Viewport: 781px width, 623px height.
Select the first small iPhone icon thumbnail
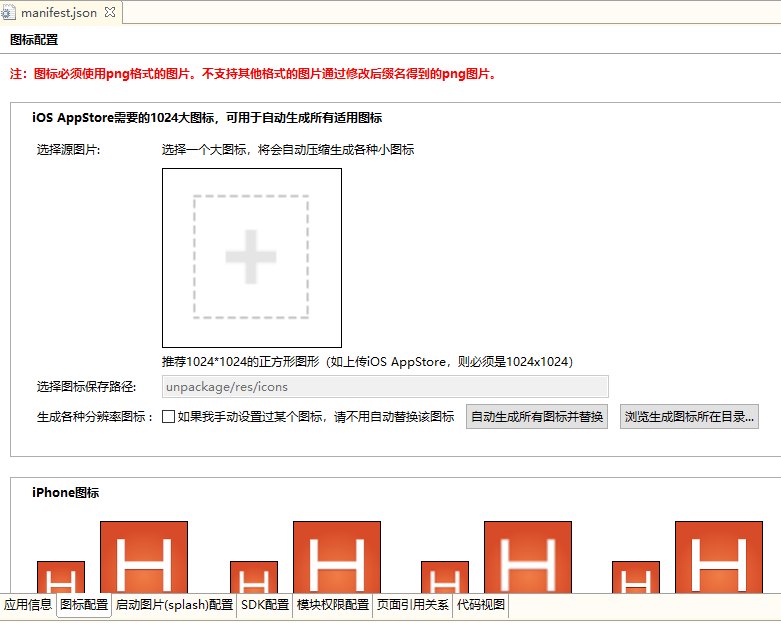pos(61,577)
